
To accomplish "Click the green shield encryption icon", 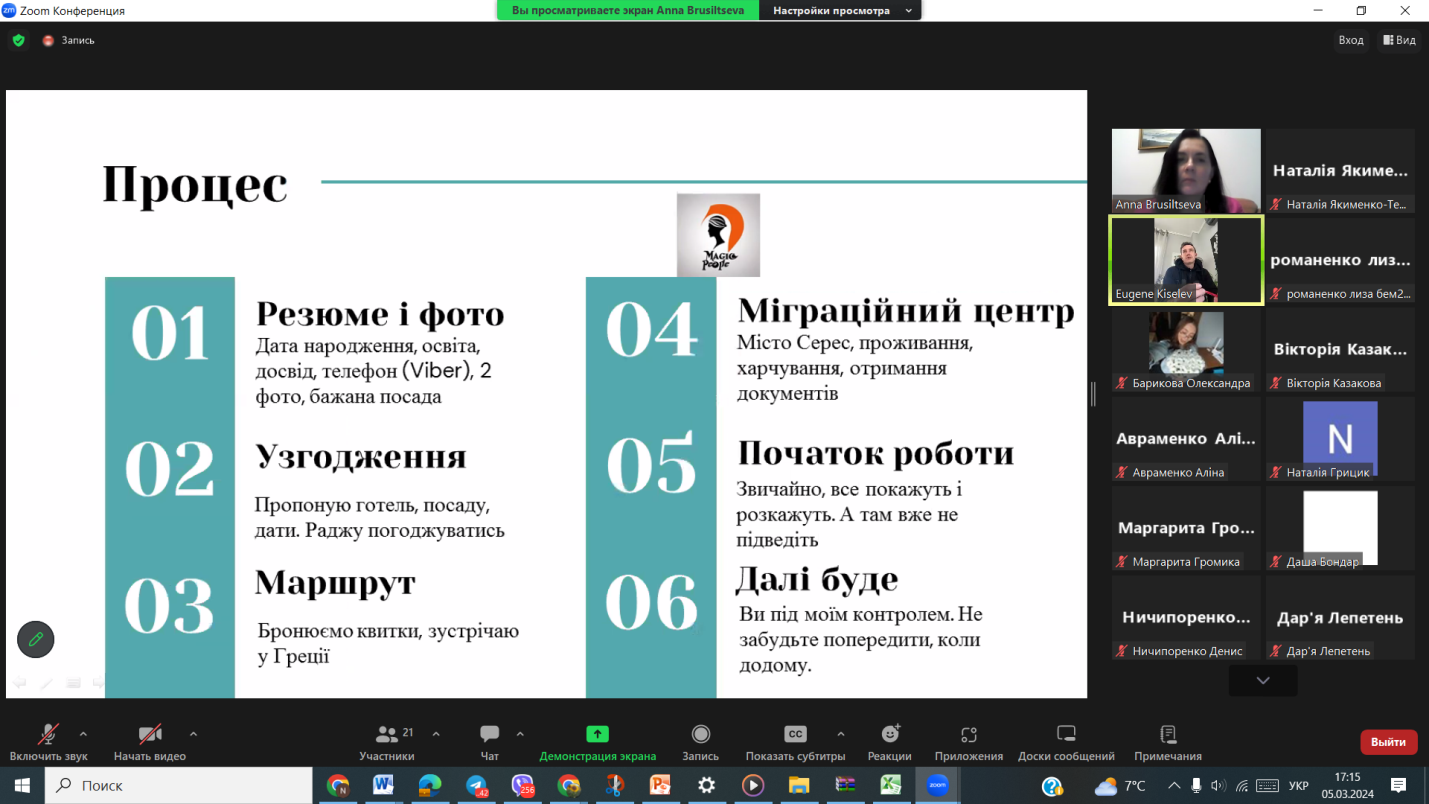I will pos(18,41).
